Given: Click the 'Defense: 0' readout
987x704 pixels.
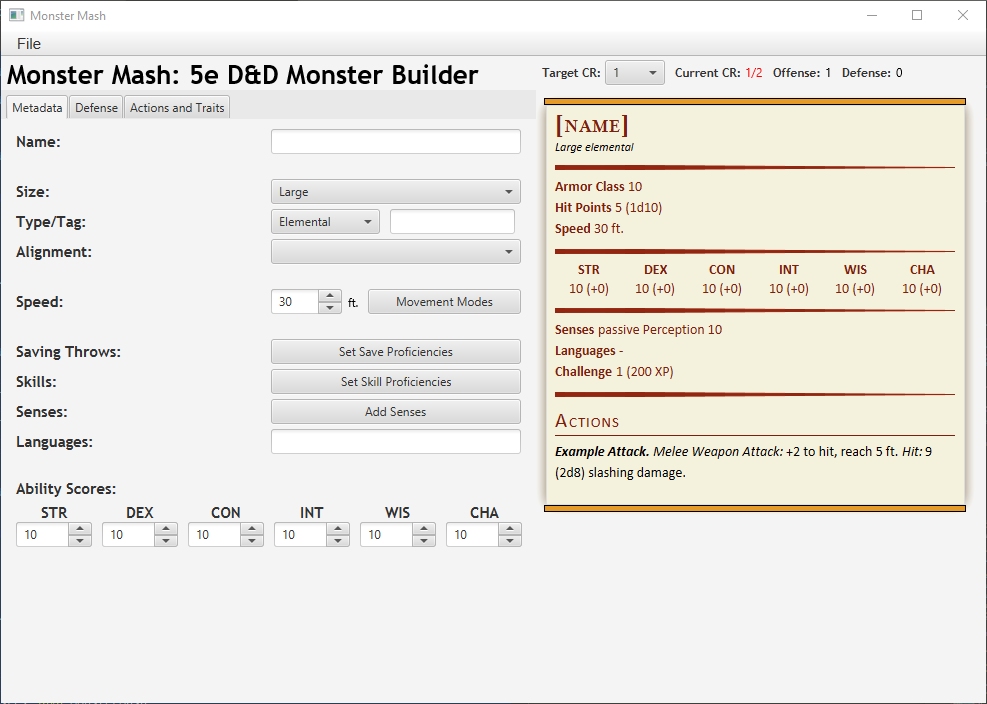Looking at the screenshot, I should point(872,73).
